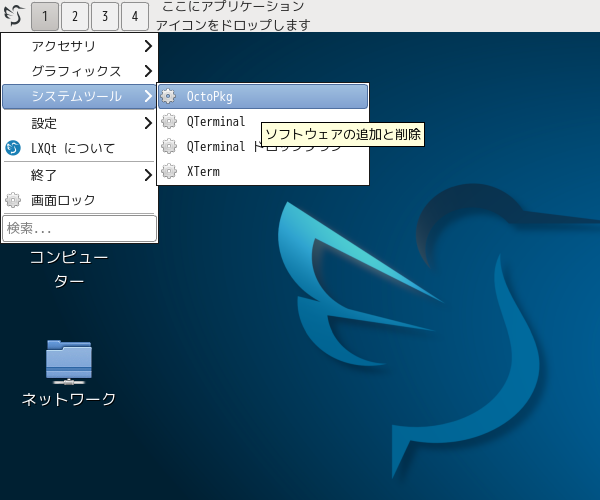This screenshot has width=600, height=500.
Task: Select the コンピューター desktop label
Action: (x=69, y=269)
